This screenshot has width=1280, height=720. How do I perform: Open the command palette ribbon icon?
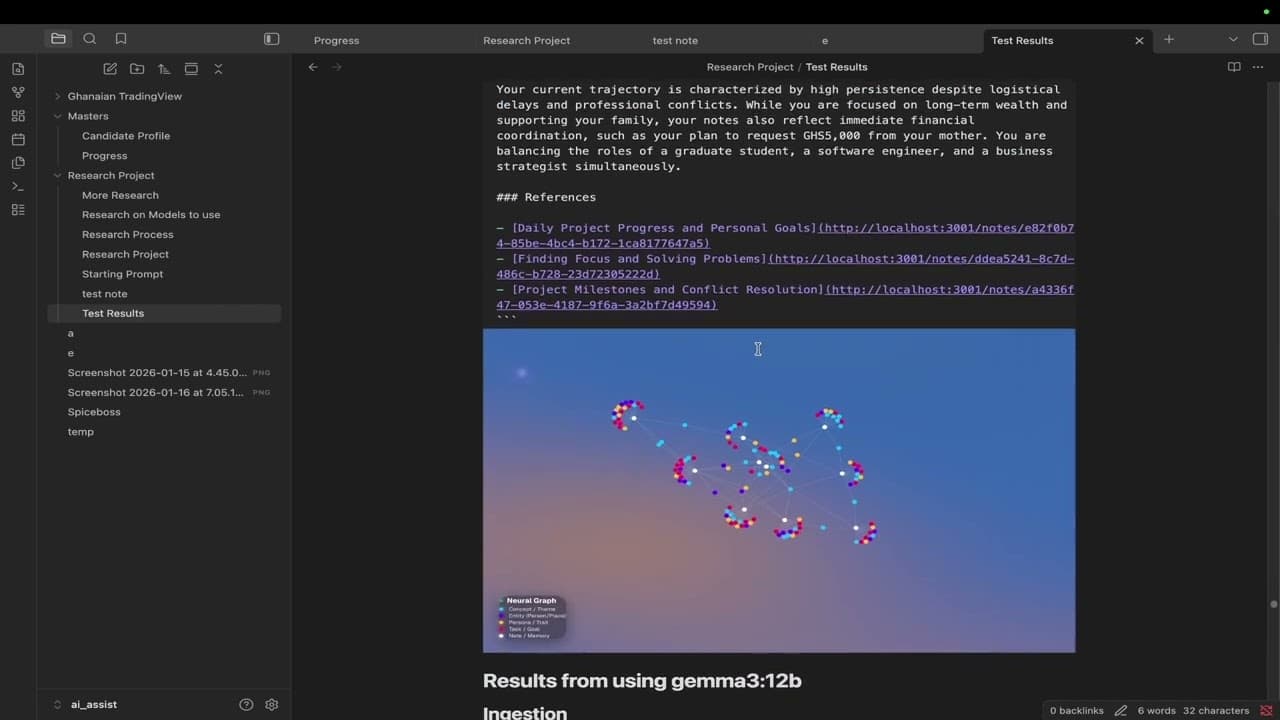coord(18,186)
